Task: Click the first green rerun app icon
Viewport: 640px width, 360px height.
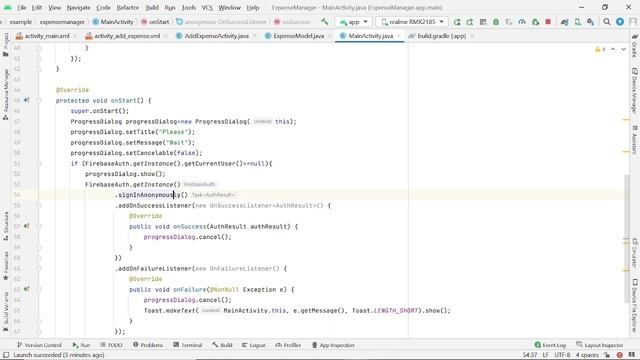Action: click(457, 22)
